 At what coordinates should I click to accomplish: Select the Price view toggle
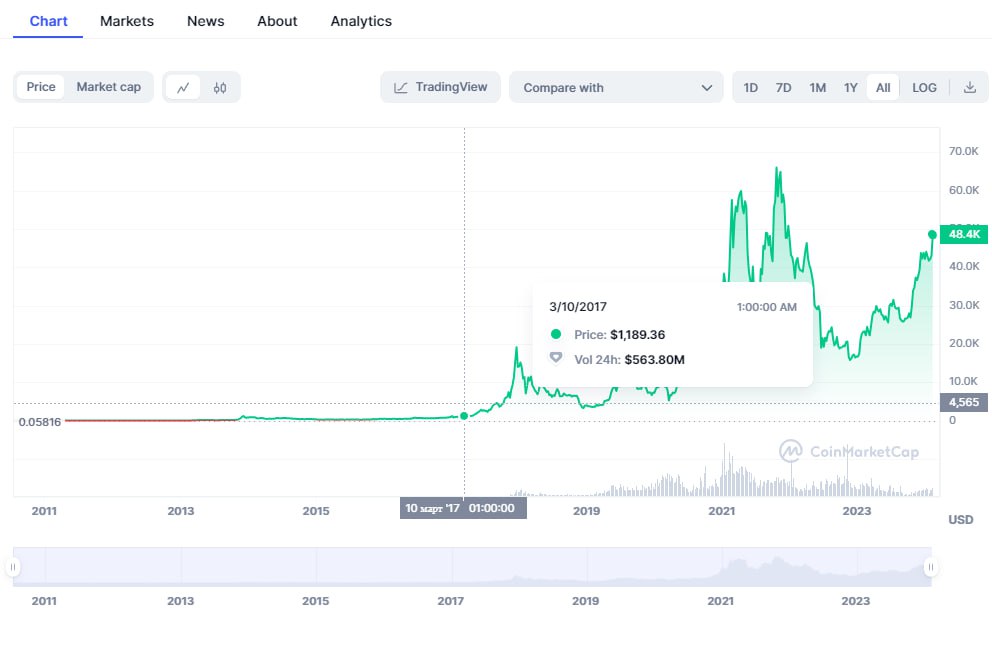click(x=41, y=87)
